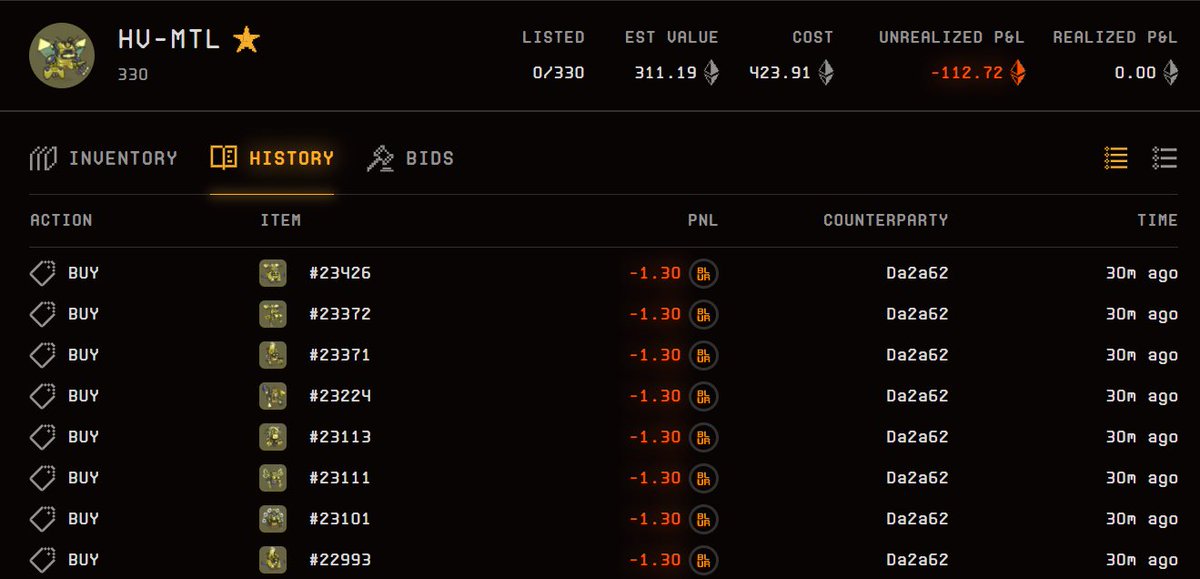
Task: Click the orange Ethereum icon beside -112.72
Action: pos(1018,72)
